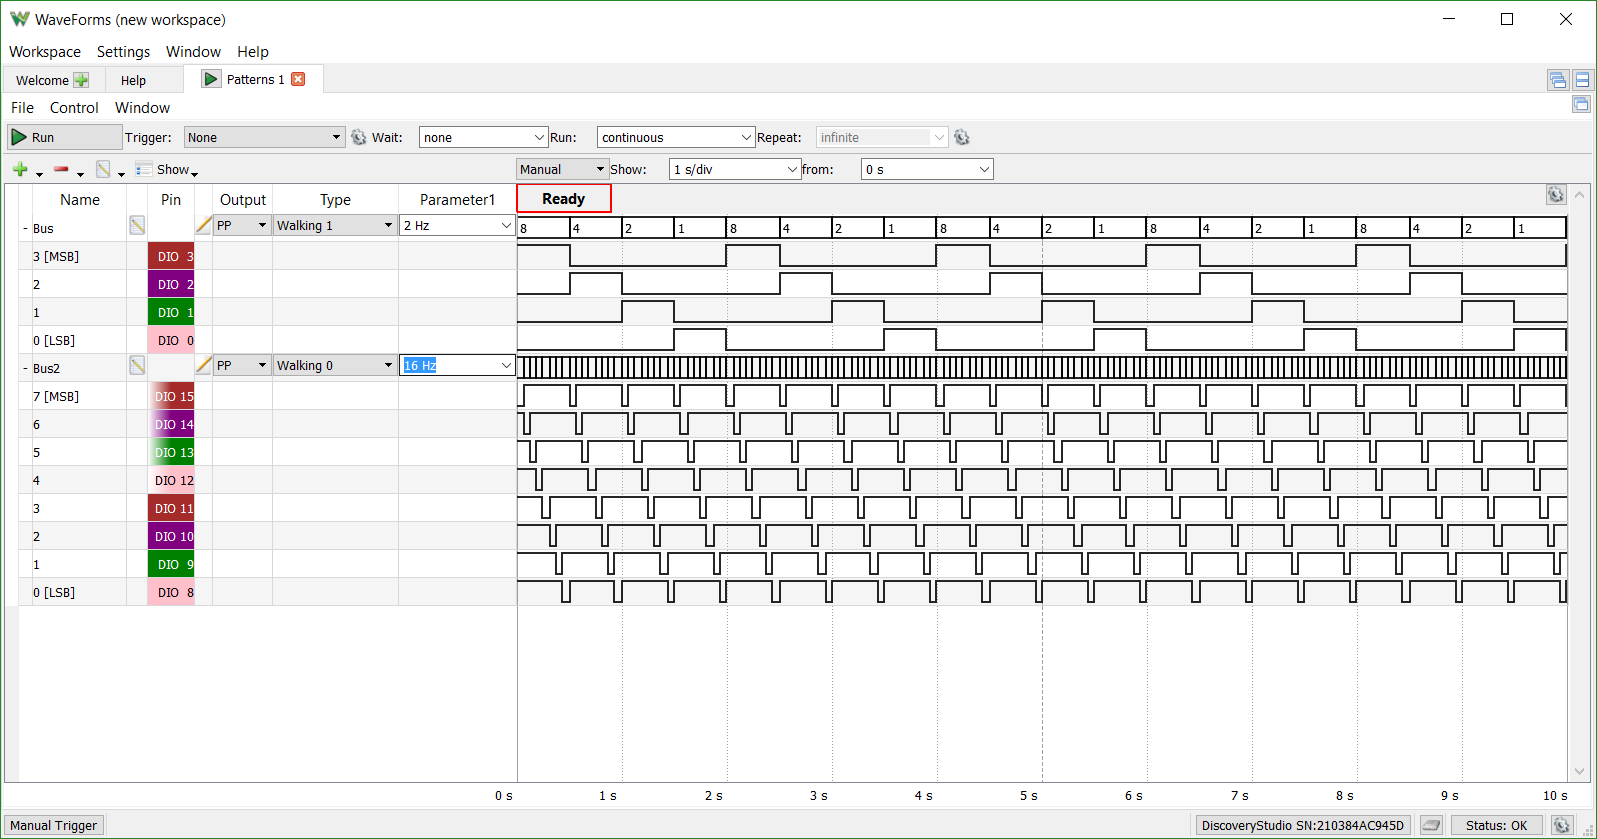Click the tile windows icon
1597x839 pixels.
1582,80
